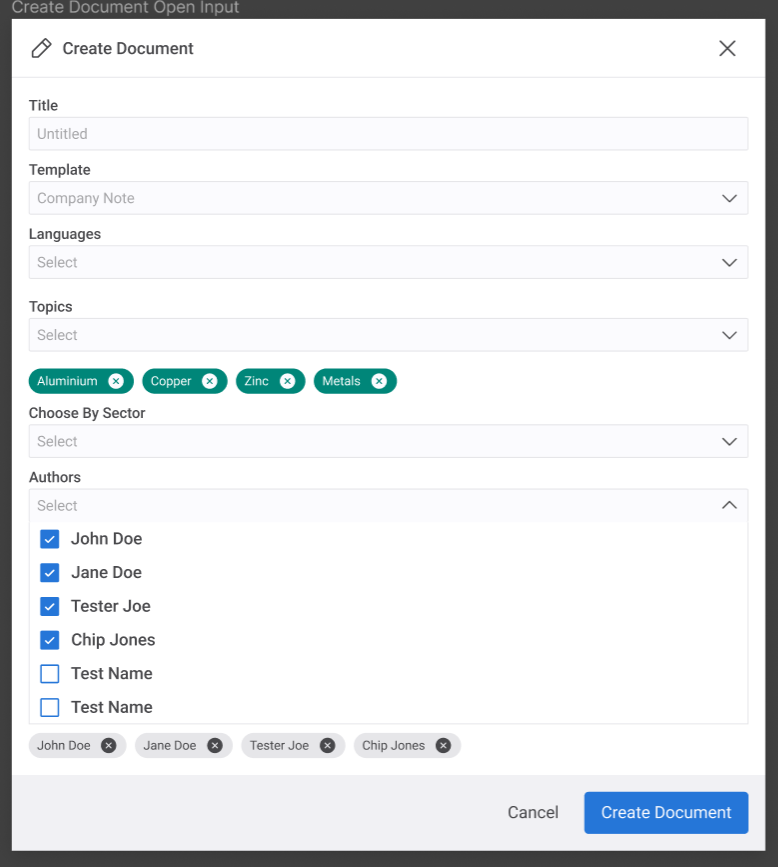Click the Aluminium chip label

(67, 381)
